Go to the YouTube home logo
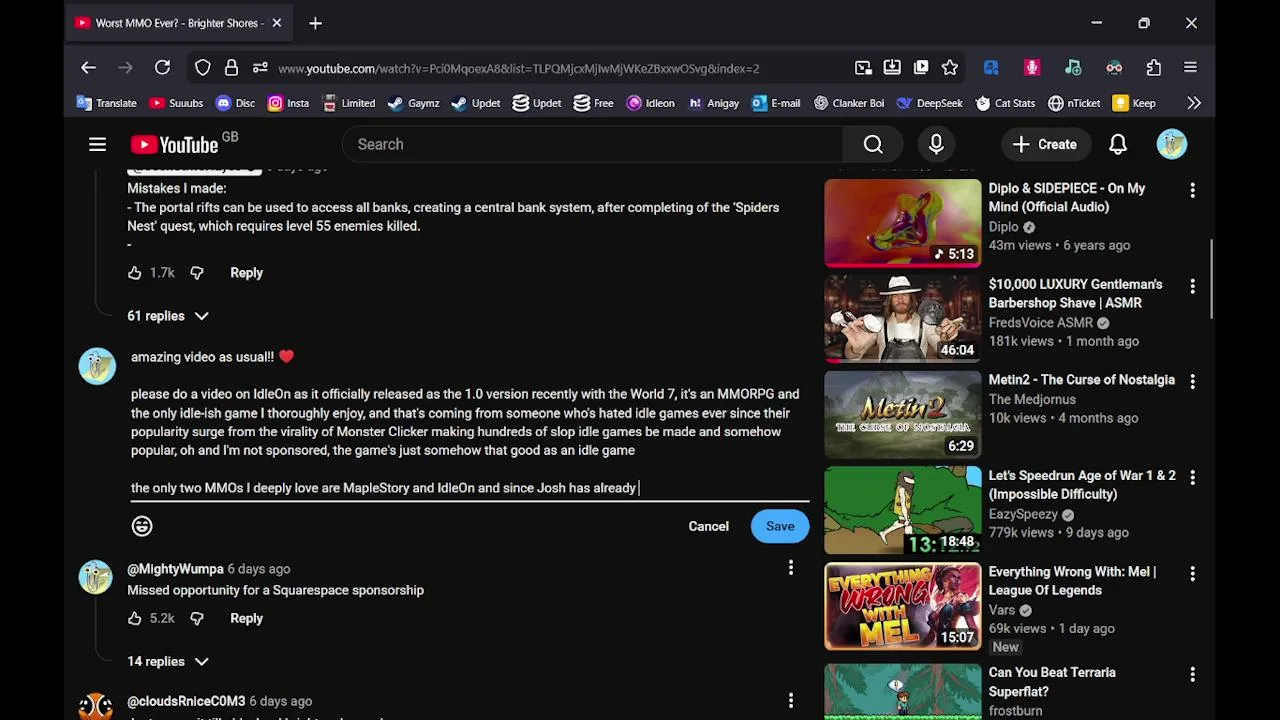 [174, 145]
